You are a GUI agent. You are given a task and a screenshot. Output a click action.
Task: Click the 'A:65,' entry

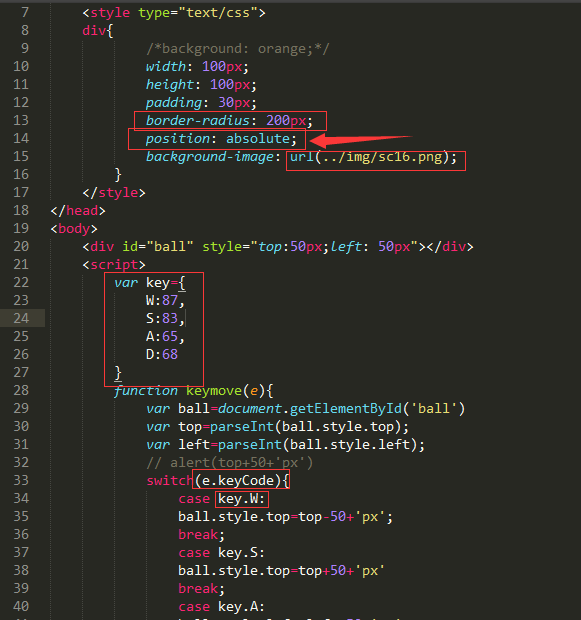point(165,337)
